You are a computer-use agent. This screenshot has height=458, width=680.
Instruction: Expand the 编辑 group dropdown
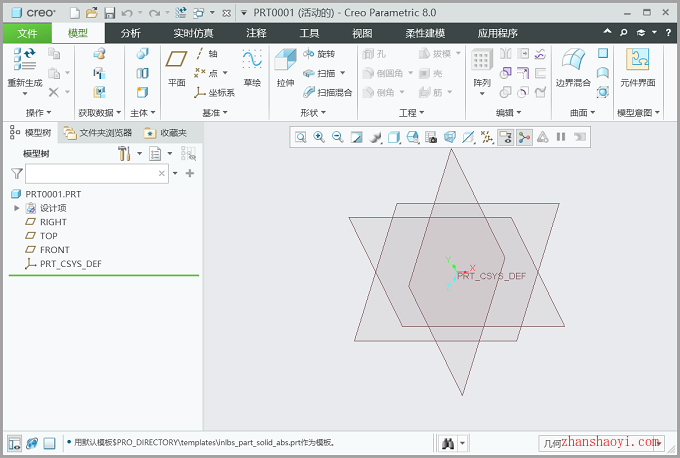[509, 113]
